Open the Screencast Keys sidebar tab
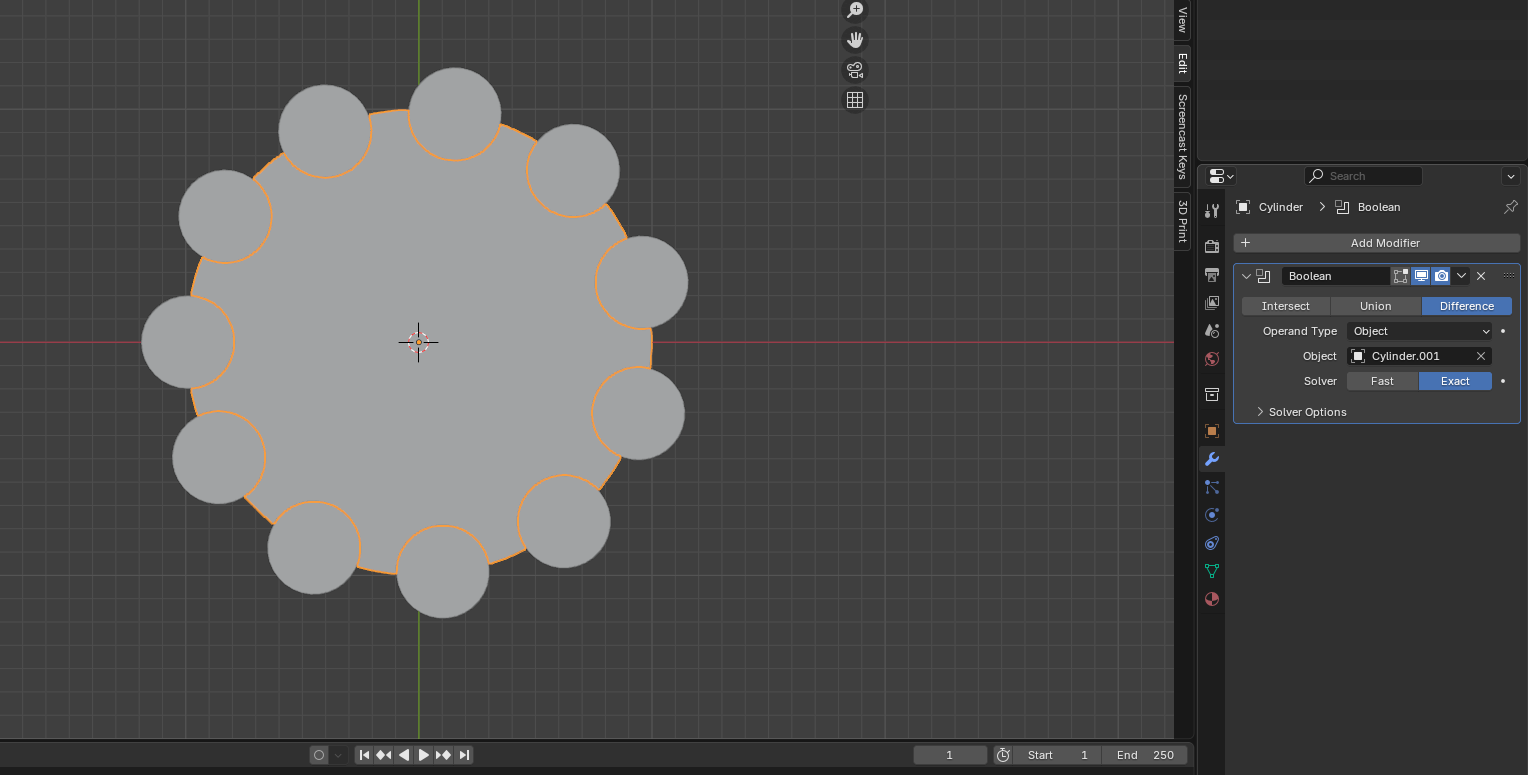Viewport: 1528px width, 775px height. 1182,136
